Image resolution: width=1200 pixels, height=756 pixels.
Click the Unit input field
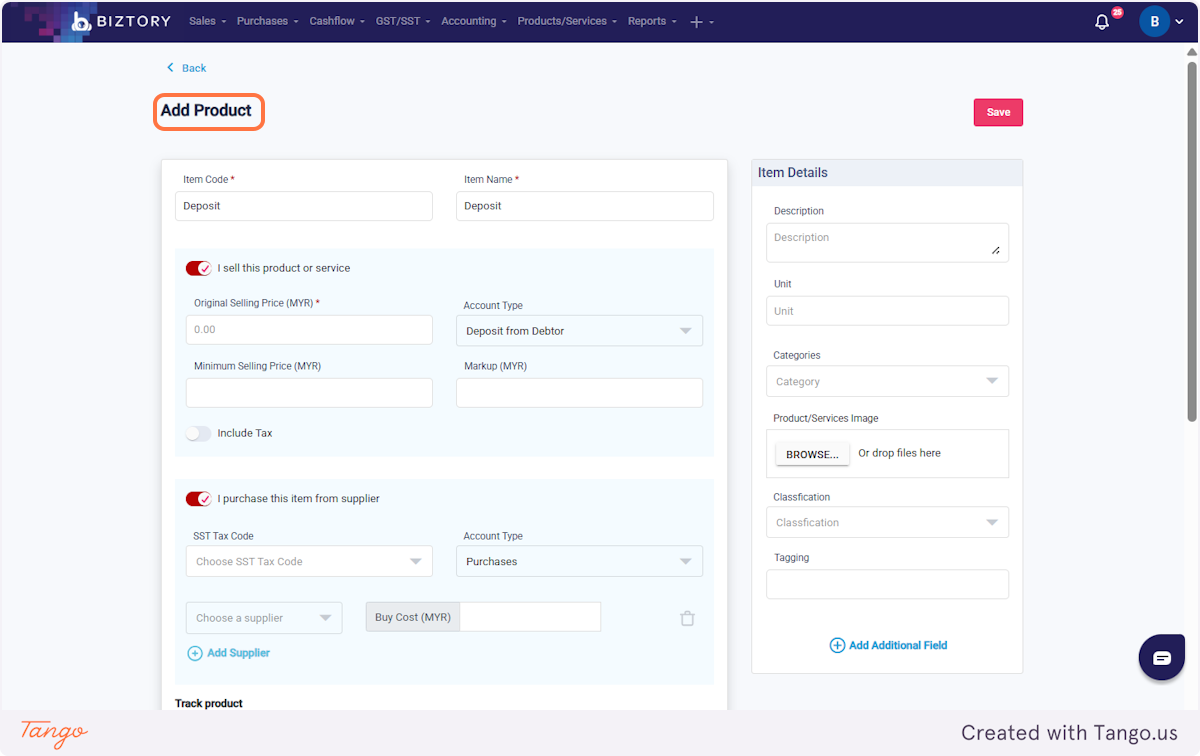(x=887, y=311)
